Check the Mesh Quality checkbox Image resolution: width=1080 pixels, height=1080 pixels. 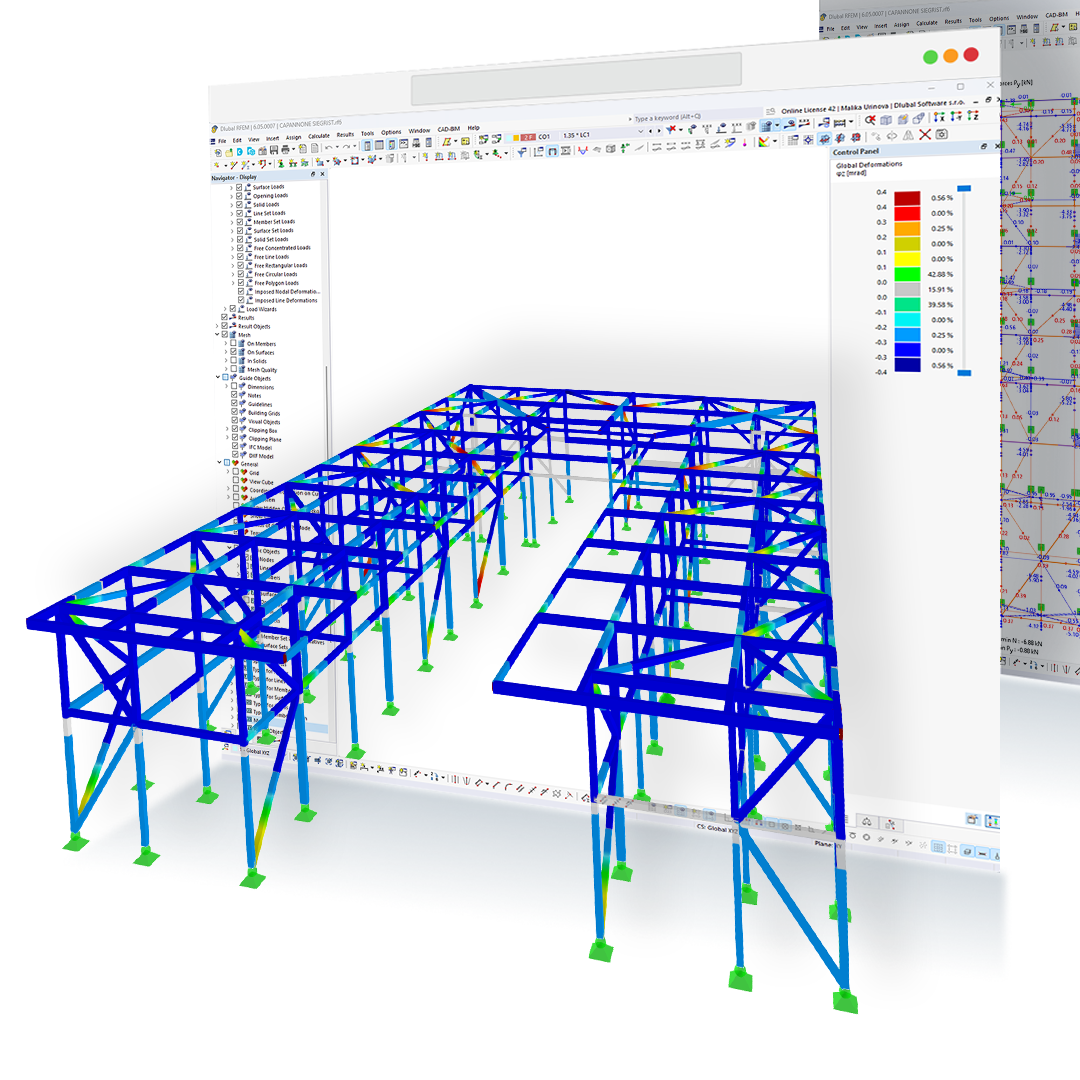point(234,369)
